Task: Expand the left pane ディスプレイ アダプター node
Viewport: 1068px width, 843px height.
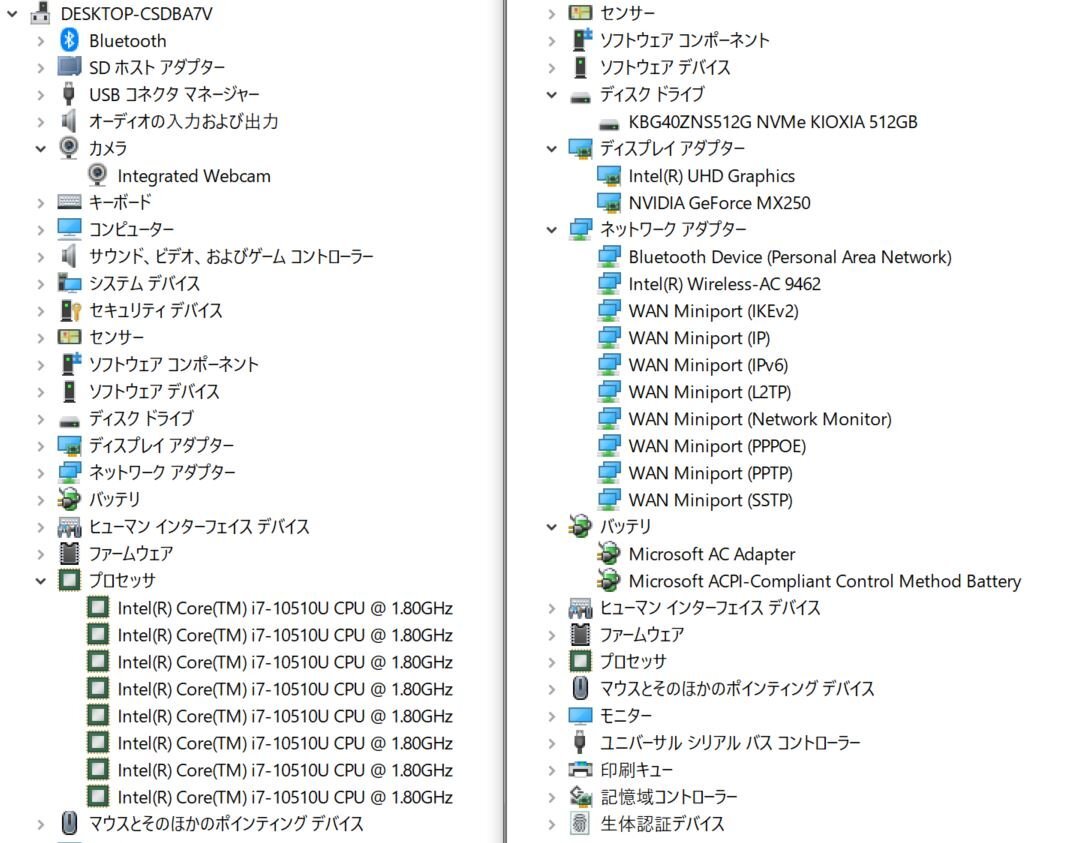Action: point(40,445)
